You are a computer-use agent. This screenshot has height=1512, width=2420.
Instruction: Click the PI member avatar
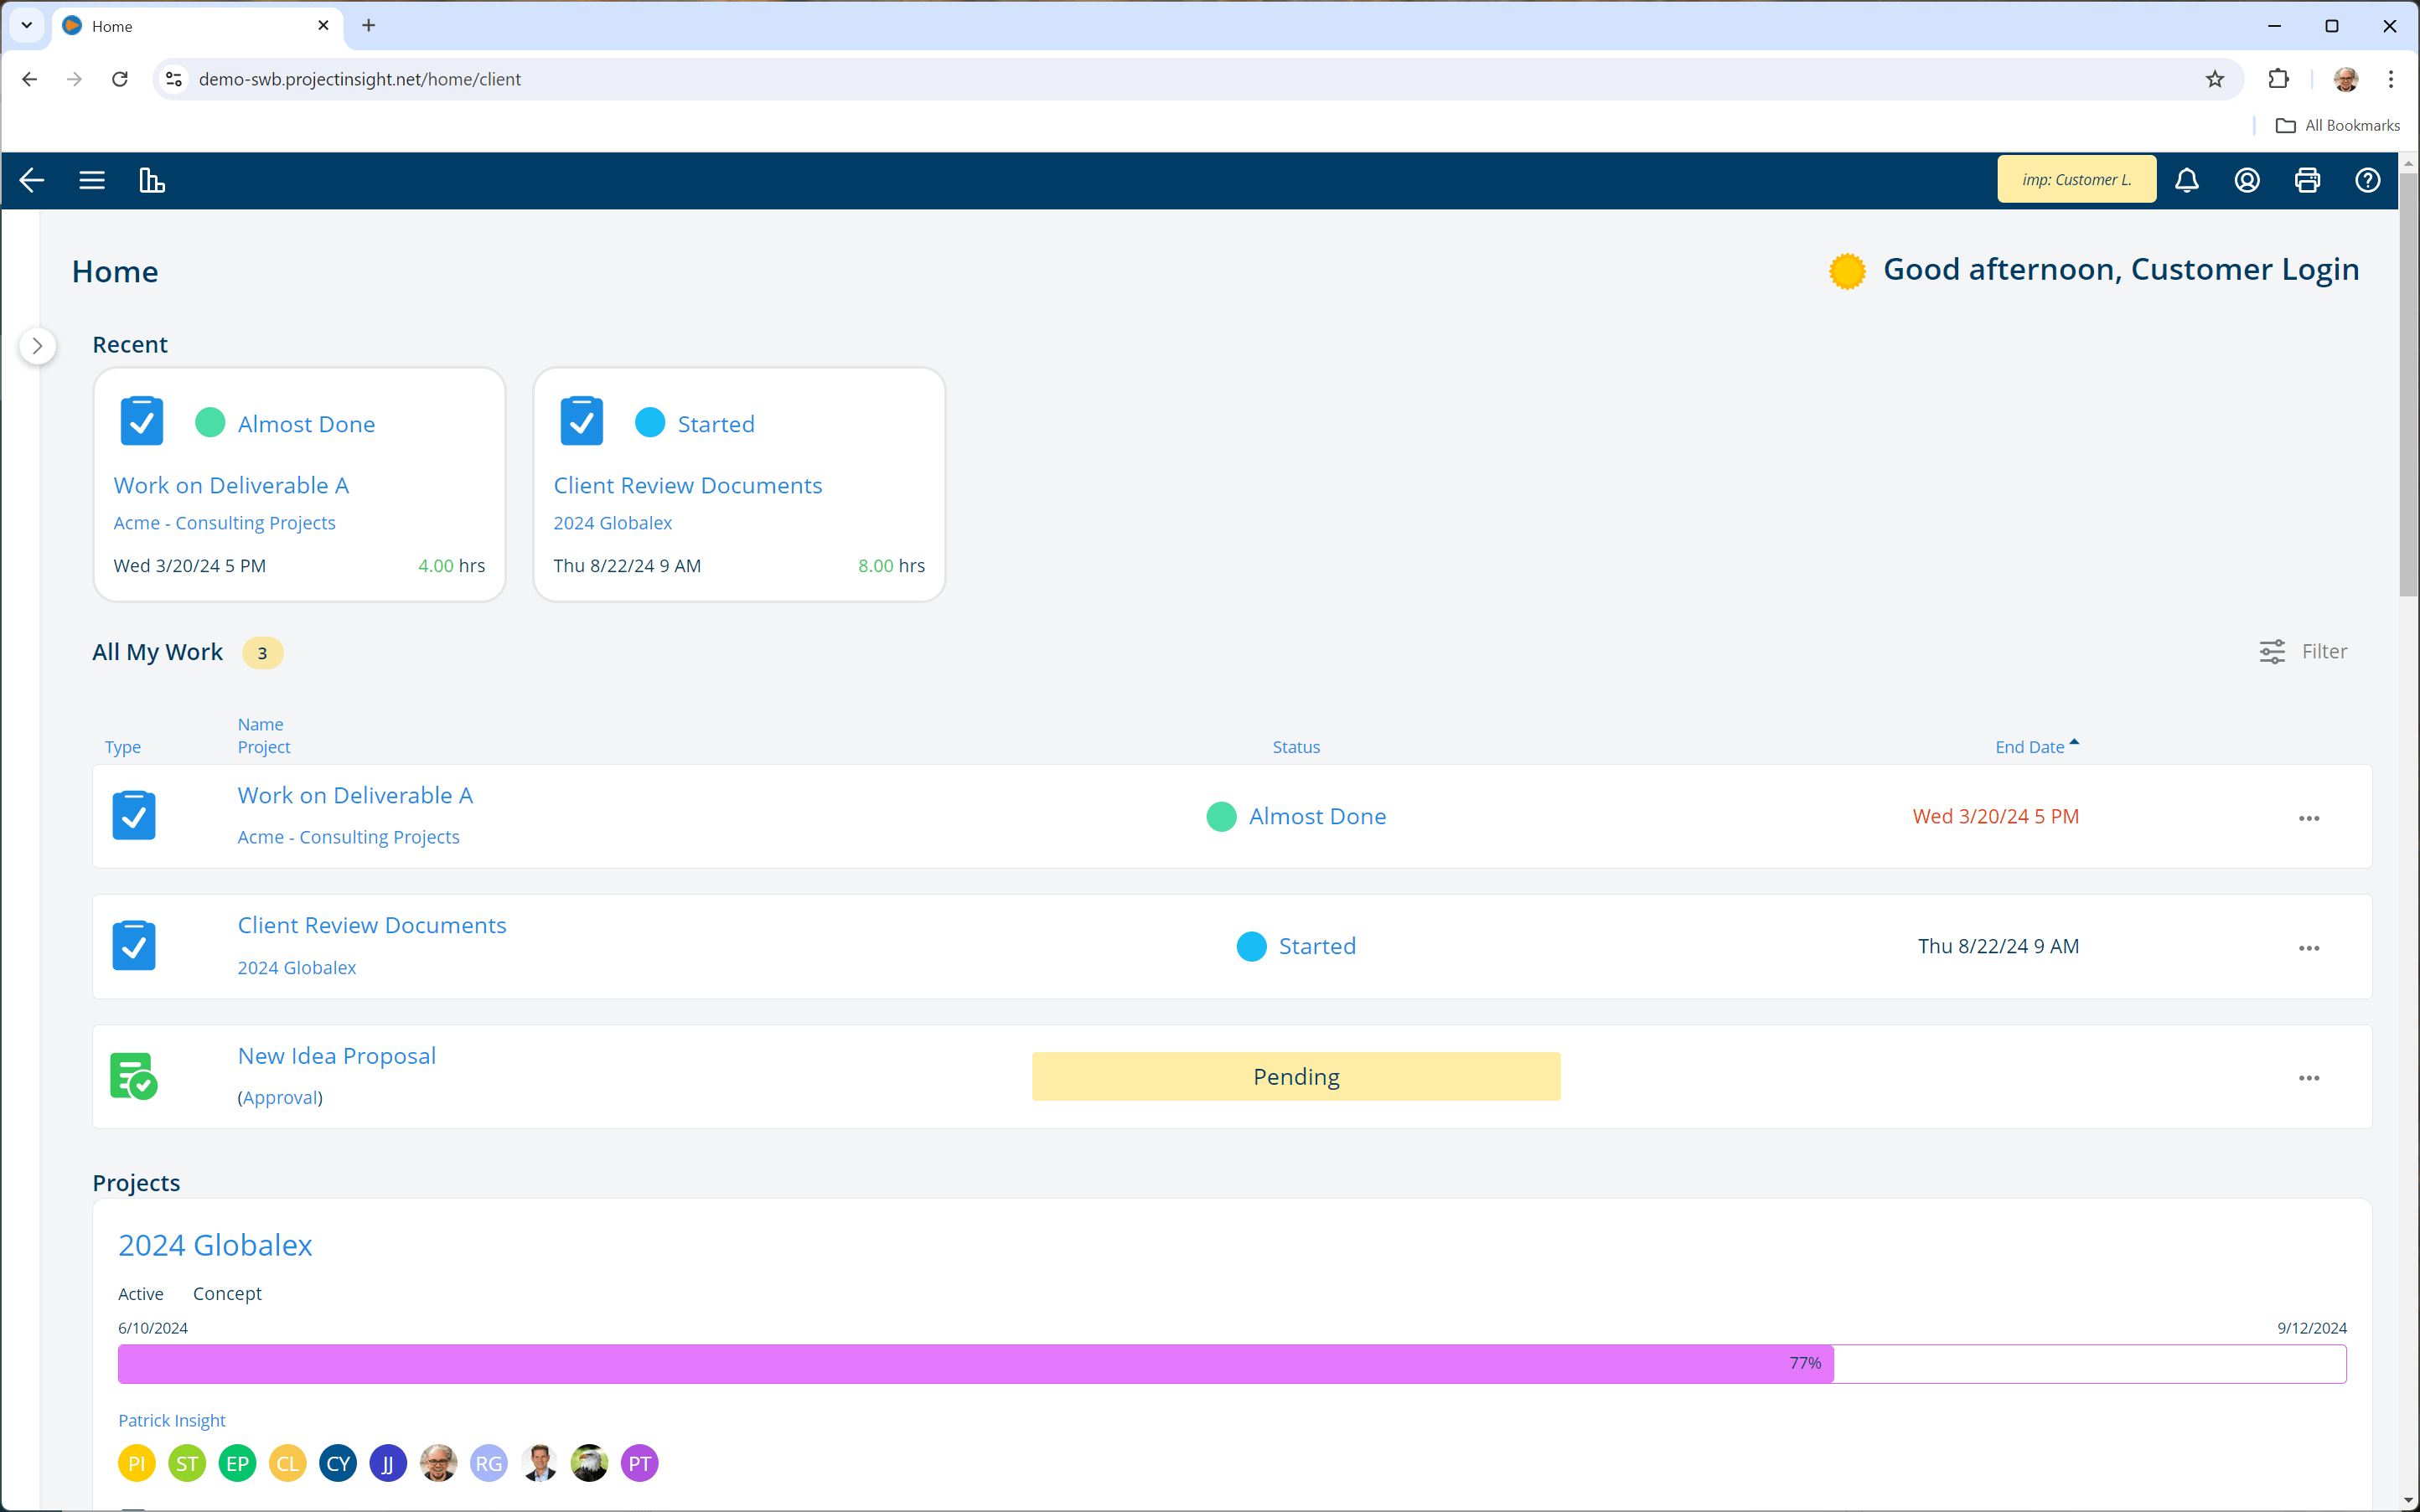click(x=137, y=1464)
